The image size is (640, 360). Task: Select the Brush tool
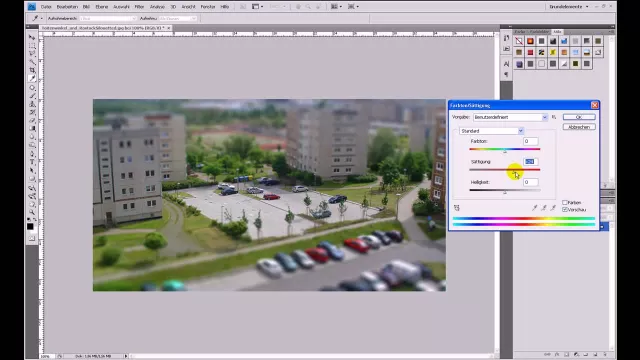click(32, 96)
